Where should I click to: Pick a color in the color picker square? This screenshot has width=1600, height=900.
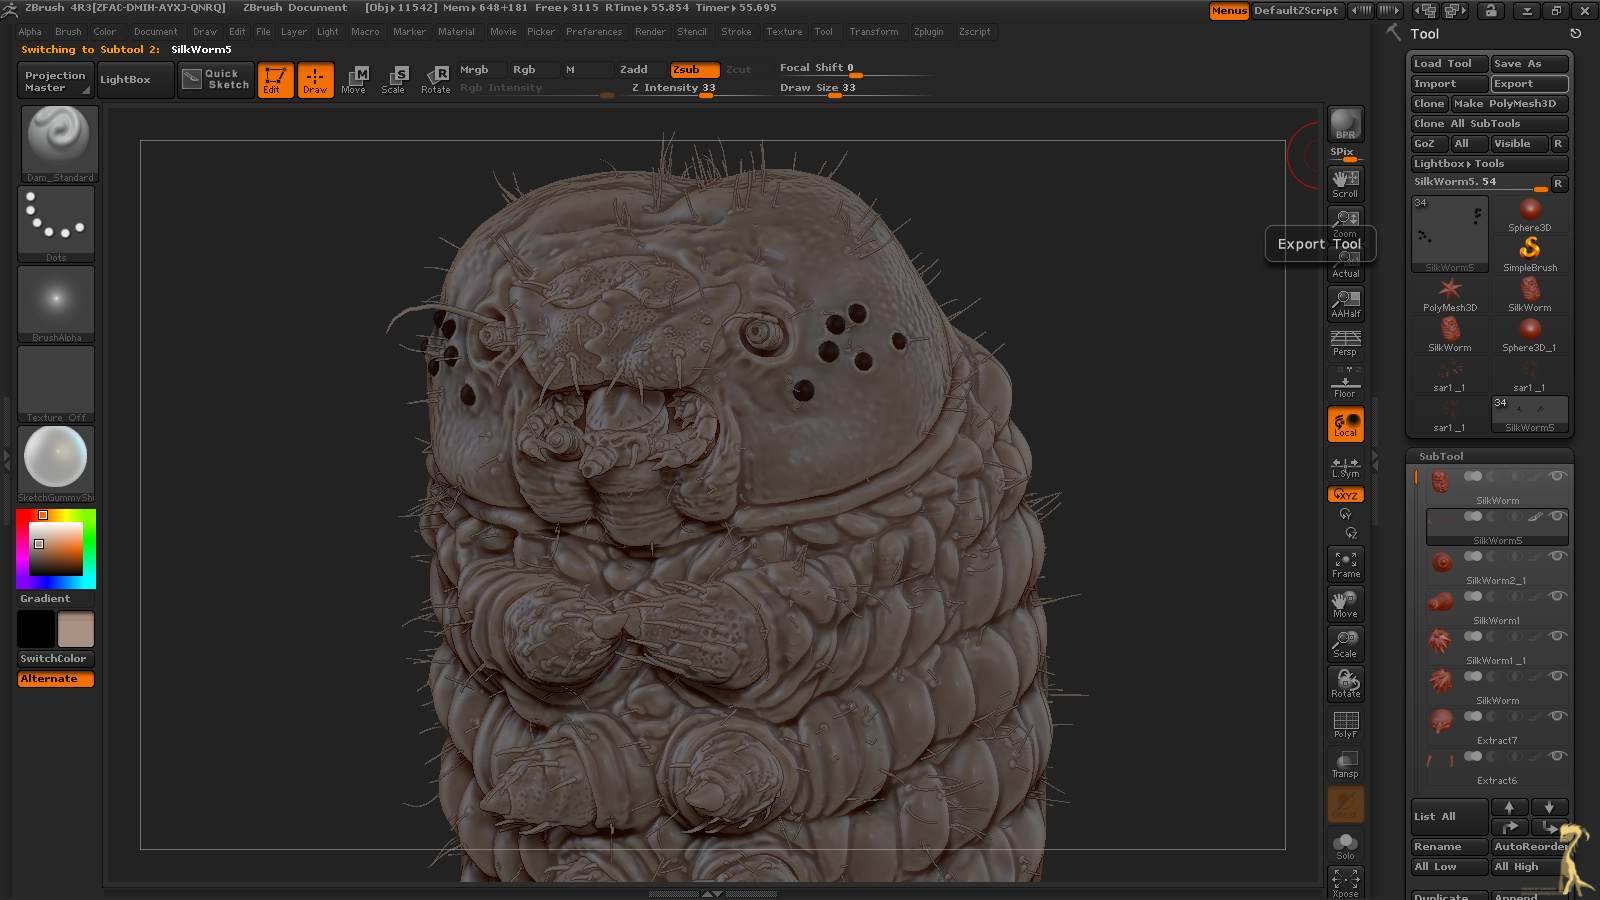pyautogui.click(x=55, y=549)
